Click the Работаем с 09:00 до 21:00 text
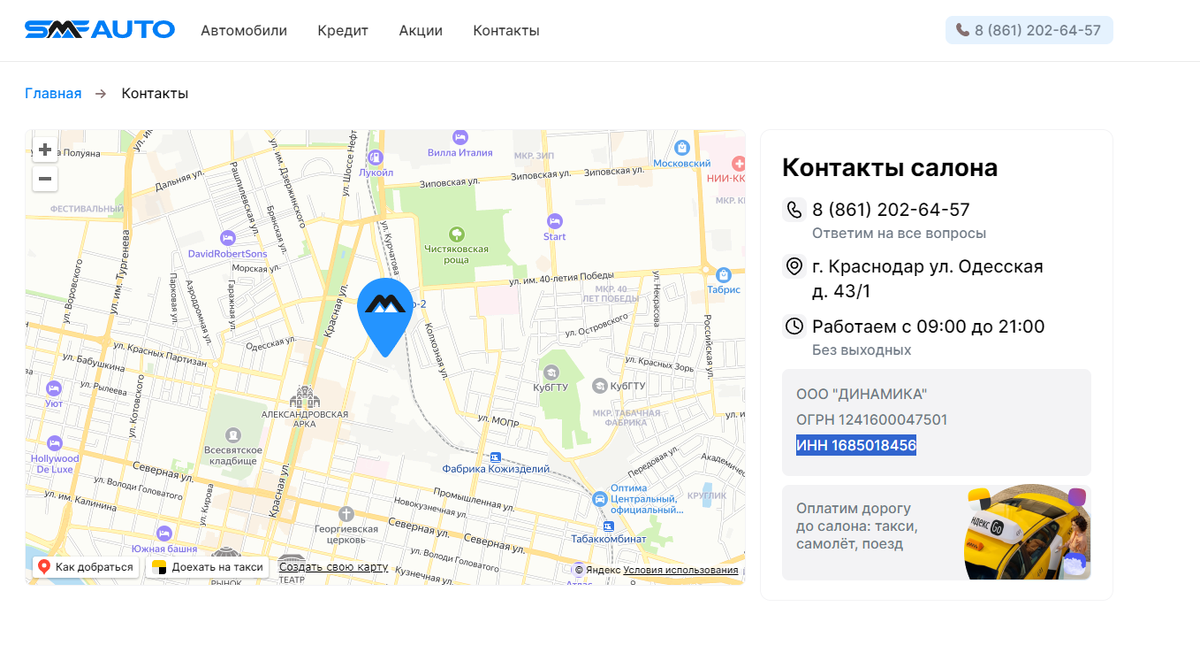Screen dimensions: 1200x645 (928, 326)
